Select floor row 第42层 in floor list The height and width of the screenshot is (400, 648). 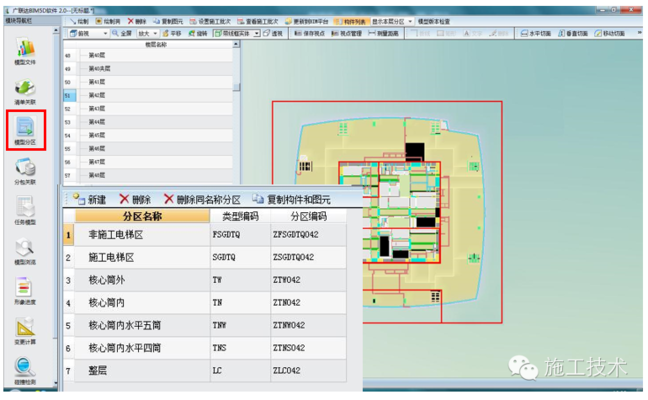click(x=97, y=95)
